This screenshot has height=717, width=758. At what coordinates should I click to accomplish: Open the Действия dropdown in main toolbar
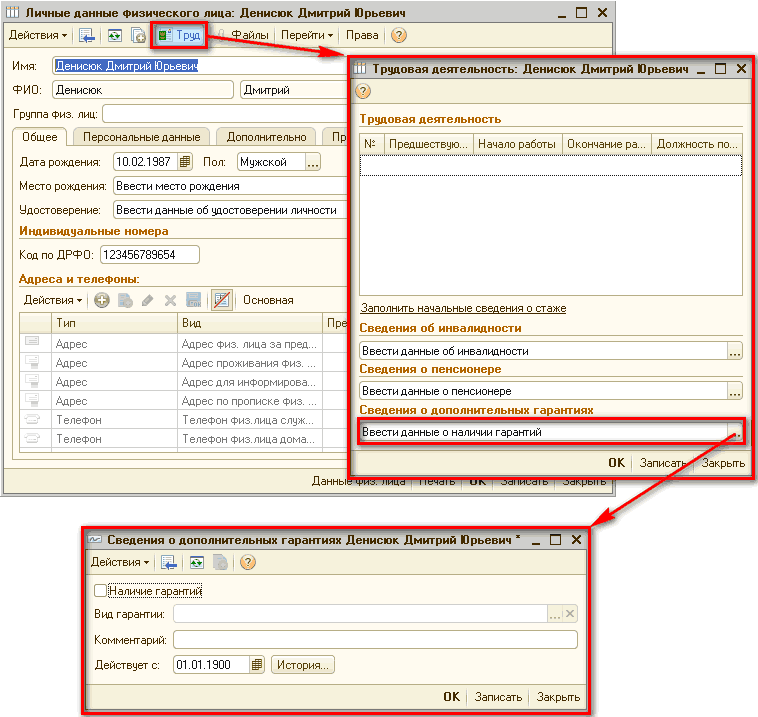pyautogui.click(x=38, y=35)
